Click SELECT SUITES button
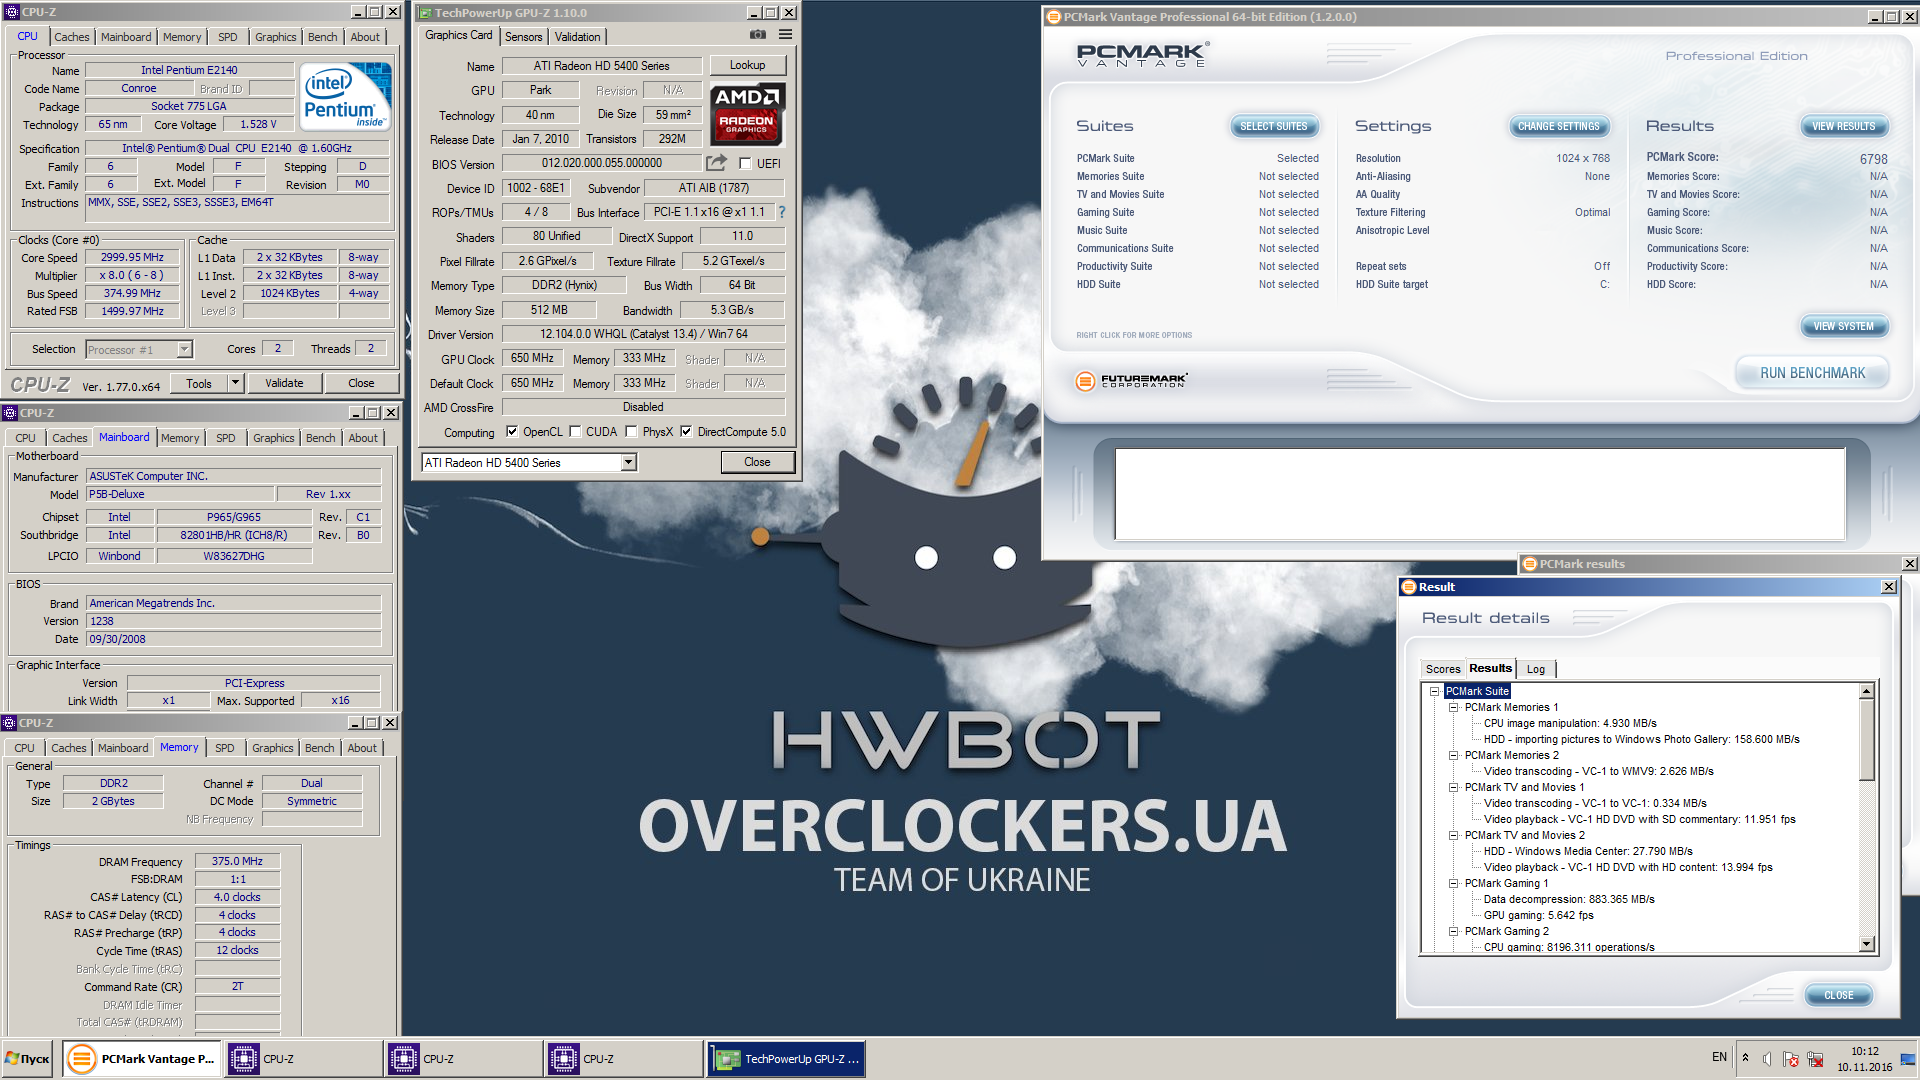The width and height of the screenshot is (1920, 1080). (x=1274, y=126)
